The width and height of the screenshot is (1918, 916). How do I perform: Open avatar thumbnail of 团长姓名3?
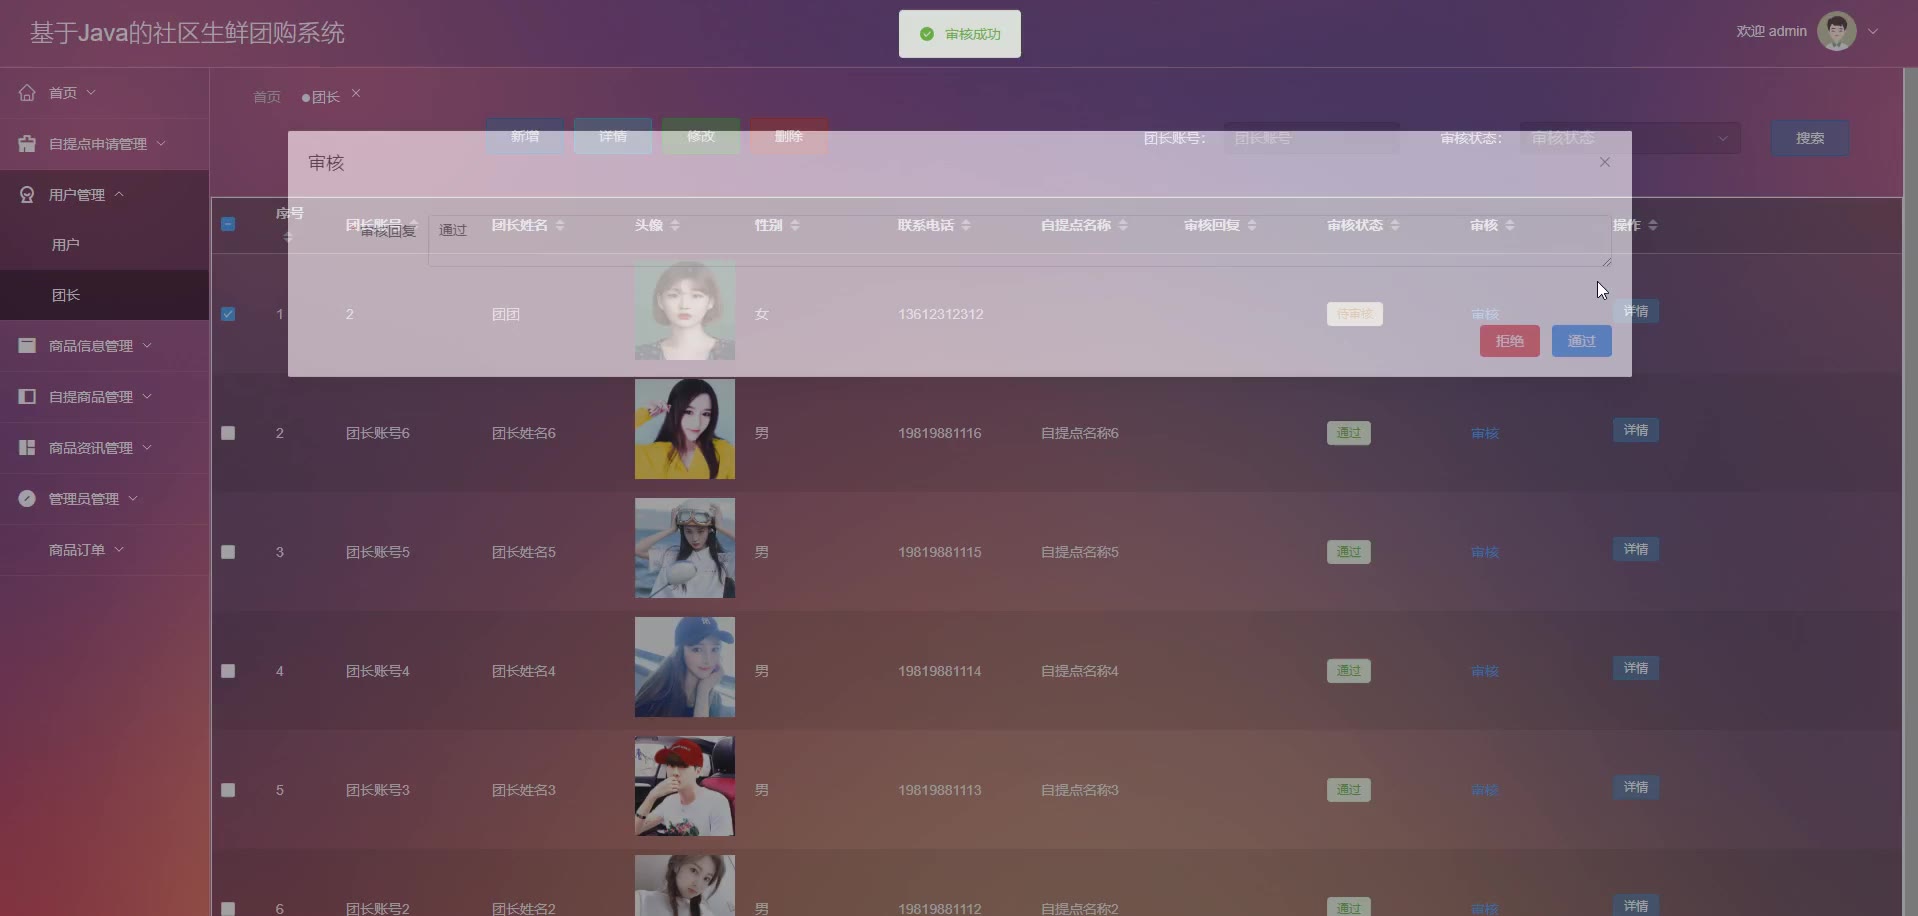[x=685, y=786]
